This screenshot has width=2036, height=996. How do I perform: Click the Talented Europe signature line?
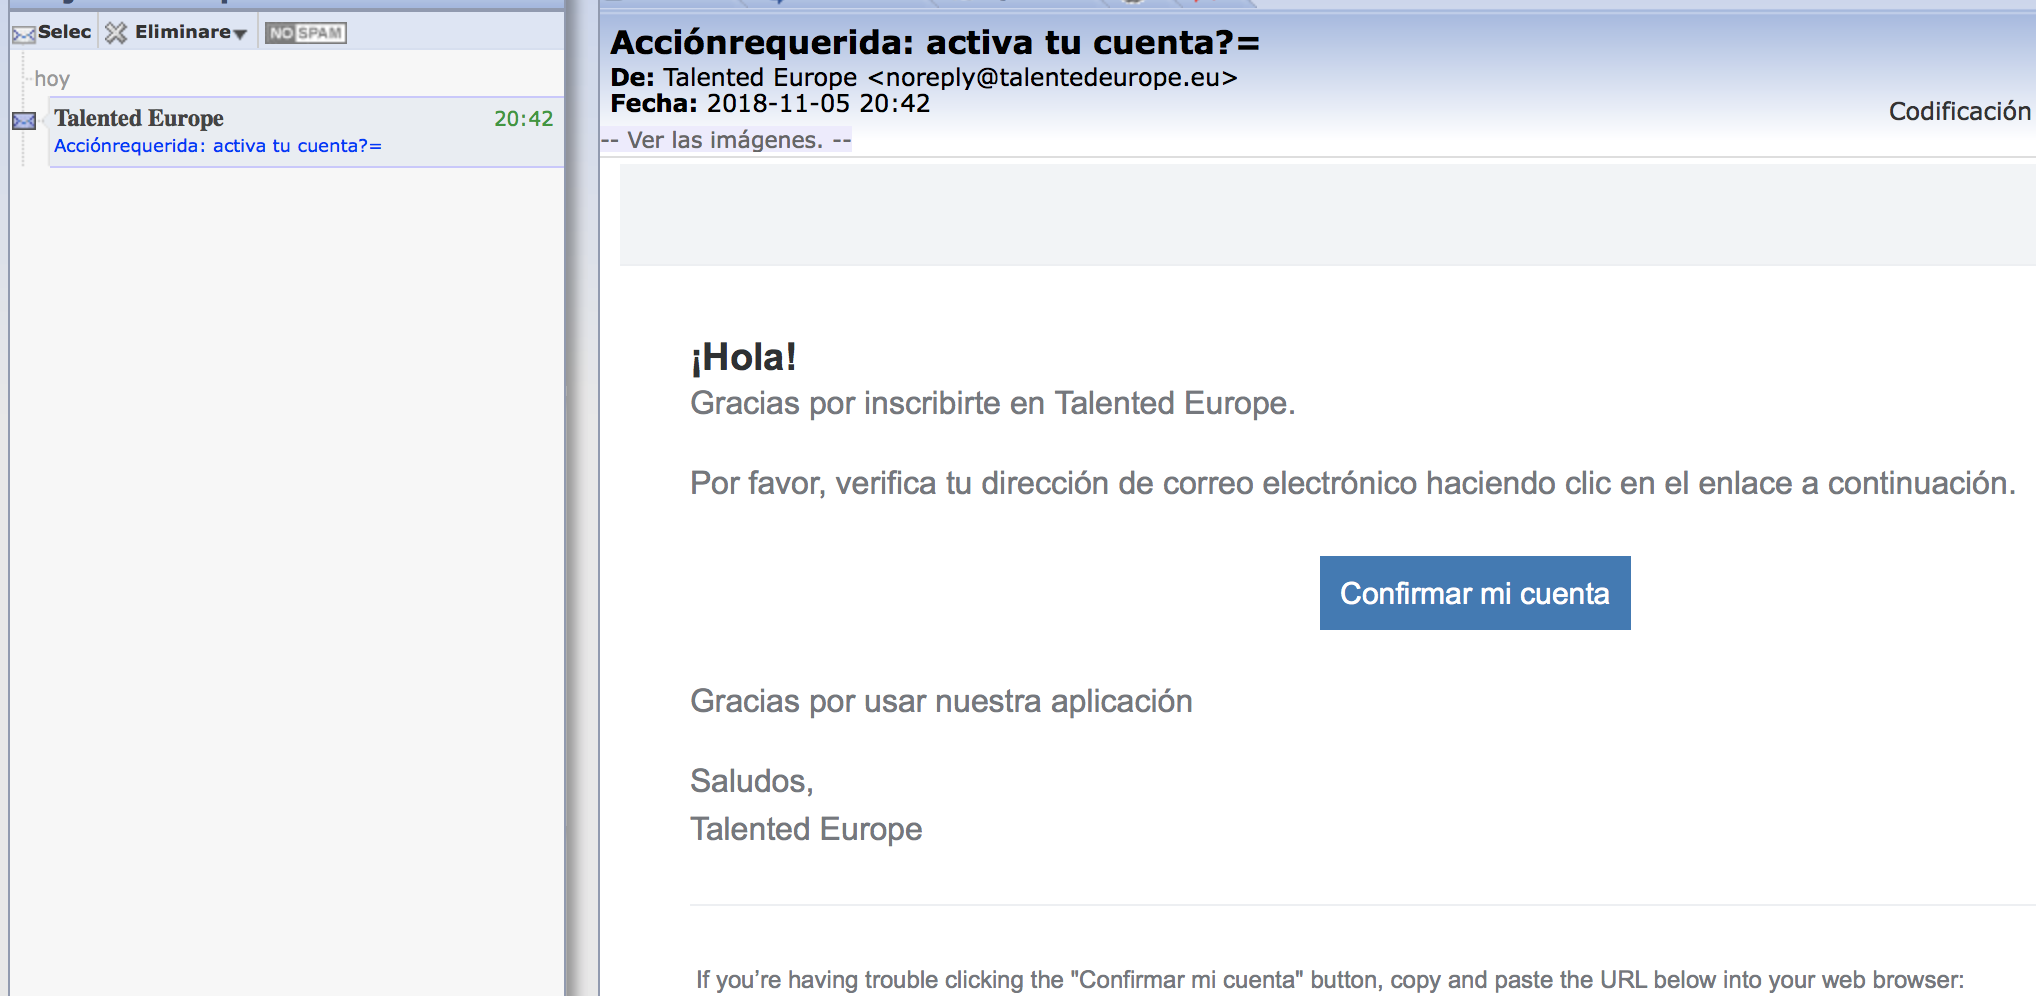(x=806, y=829)
